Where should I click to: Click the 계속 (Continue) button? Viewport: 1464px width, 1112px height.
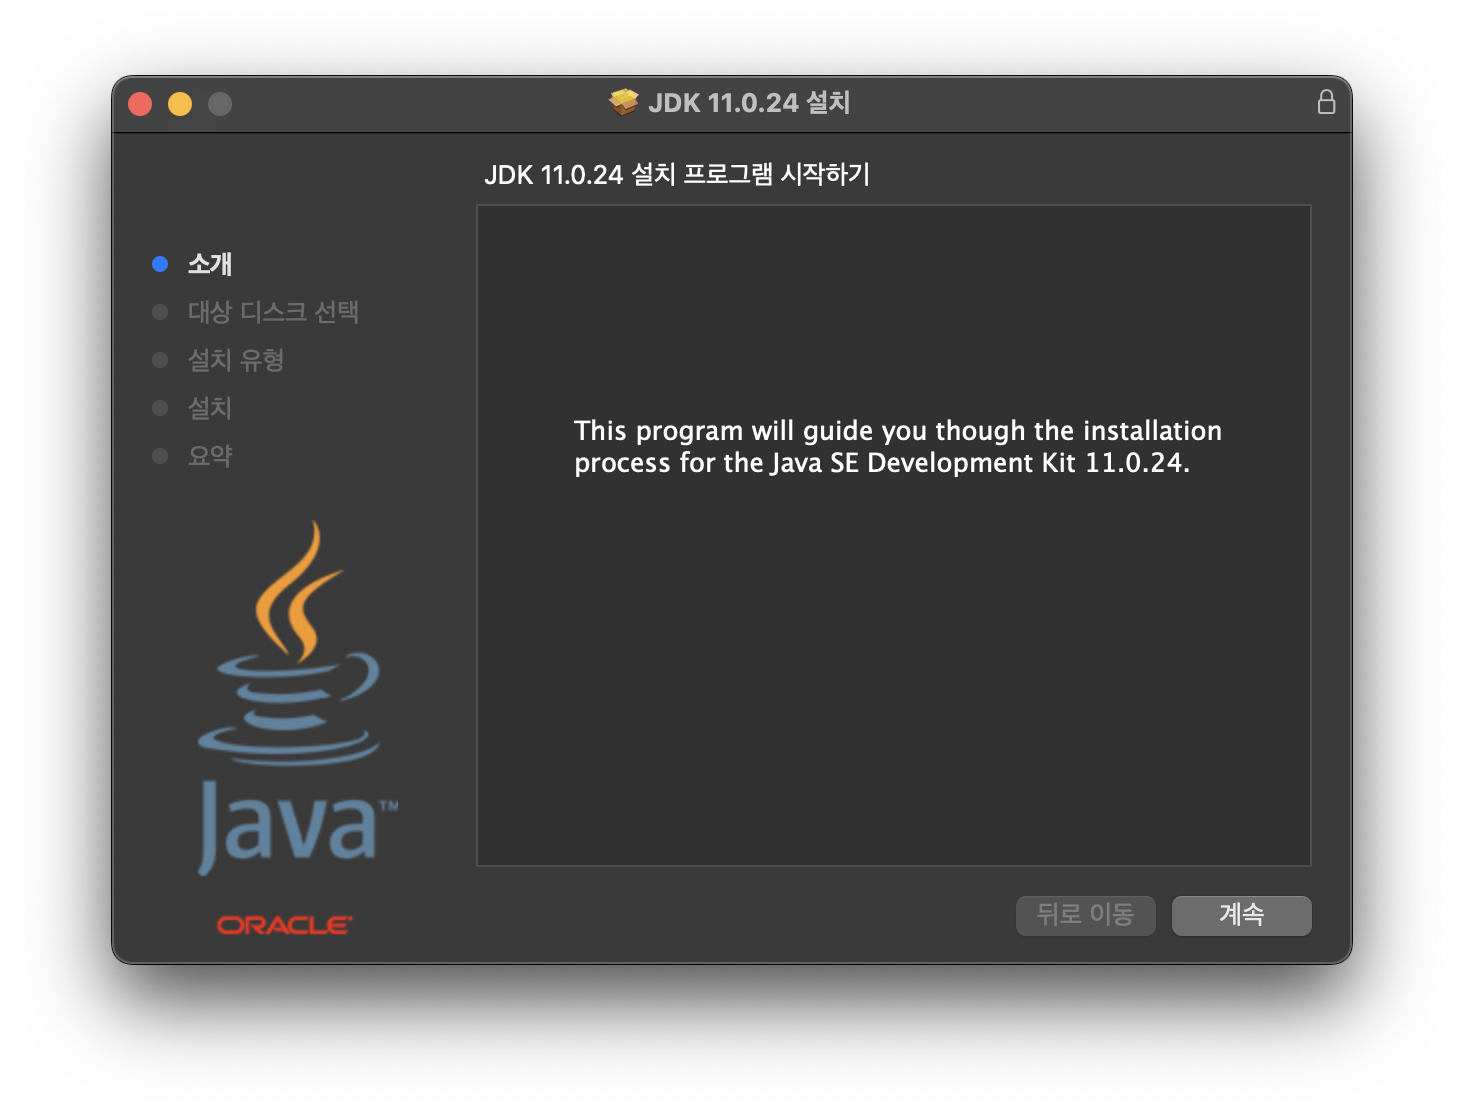pyautogui.click(x=1241, y=915)
